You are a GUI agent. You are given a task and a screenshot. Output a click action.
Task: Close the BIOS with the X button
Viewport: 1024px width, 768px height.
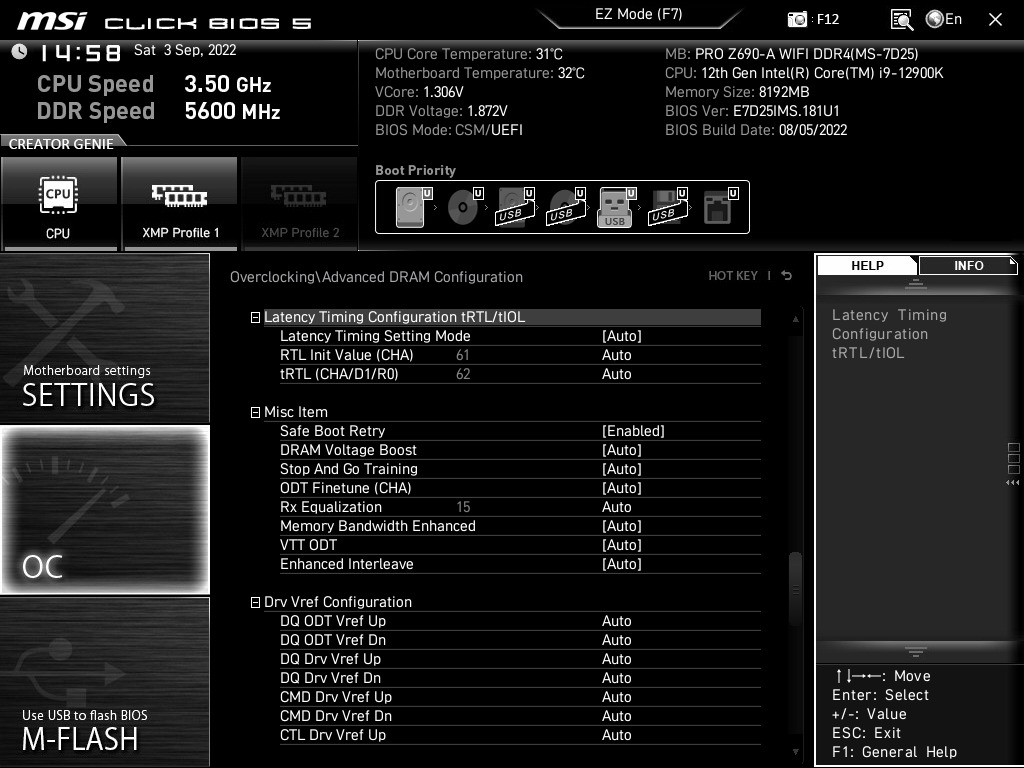(995, 20)
